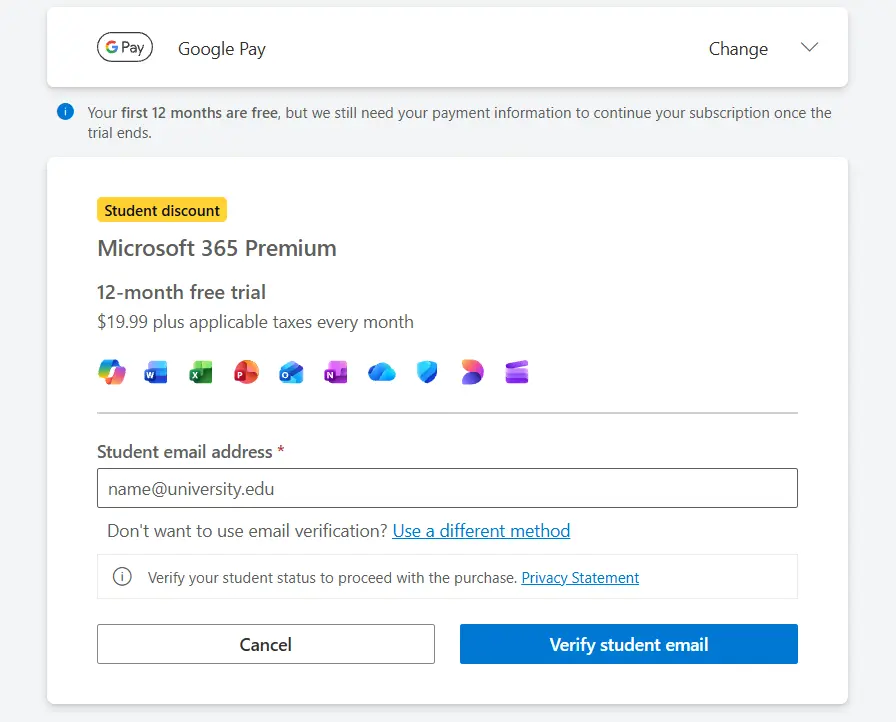Viewport: 896px width, 722px height.
Task: Click the OneDrive cloud icon
Action: point(382,372)
